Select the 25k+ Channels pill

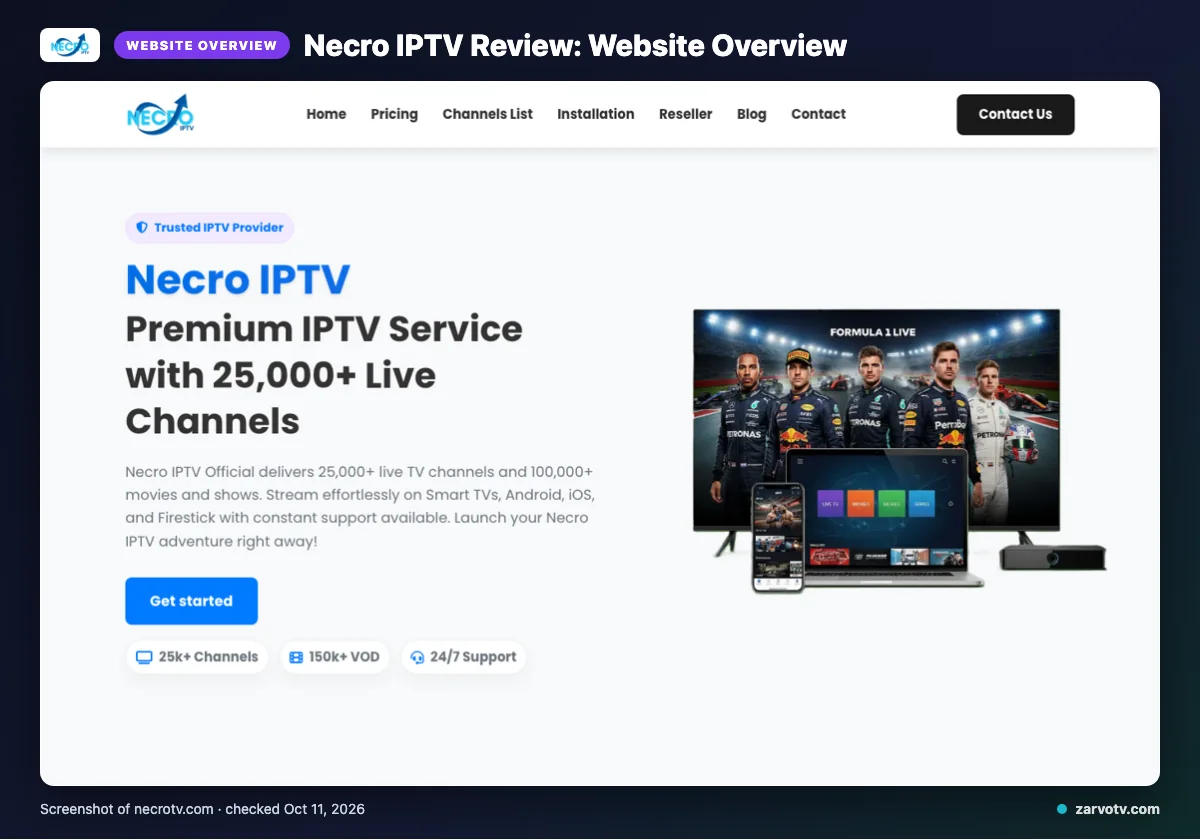(197, 657)
